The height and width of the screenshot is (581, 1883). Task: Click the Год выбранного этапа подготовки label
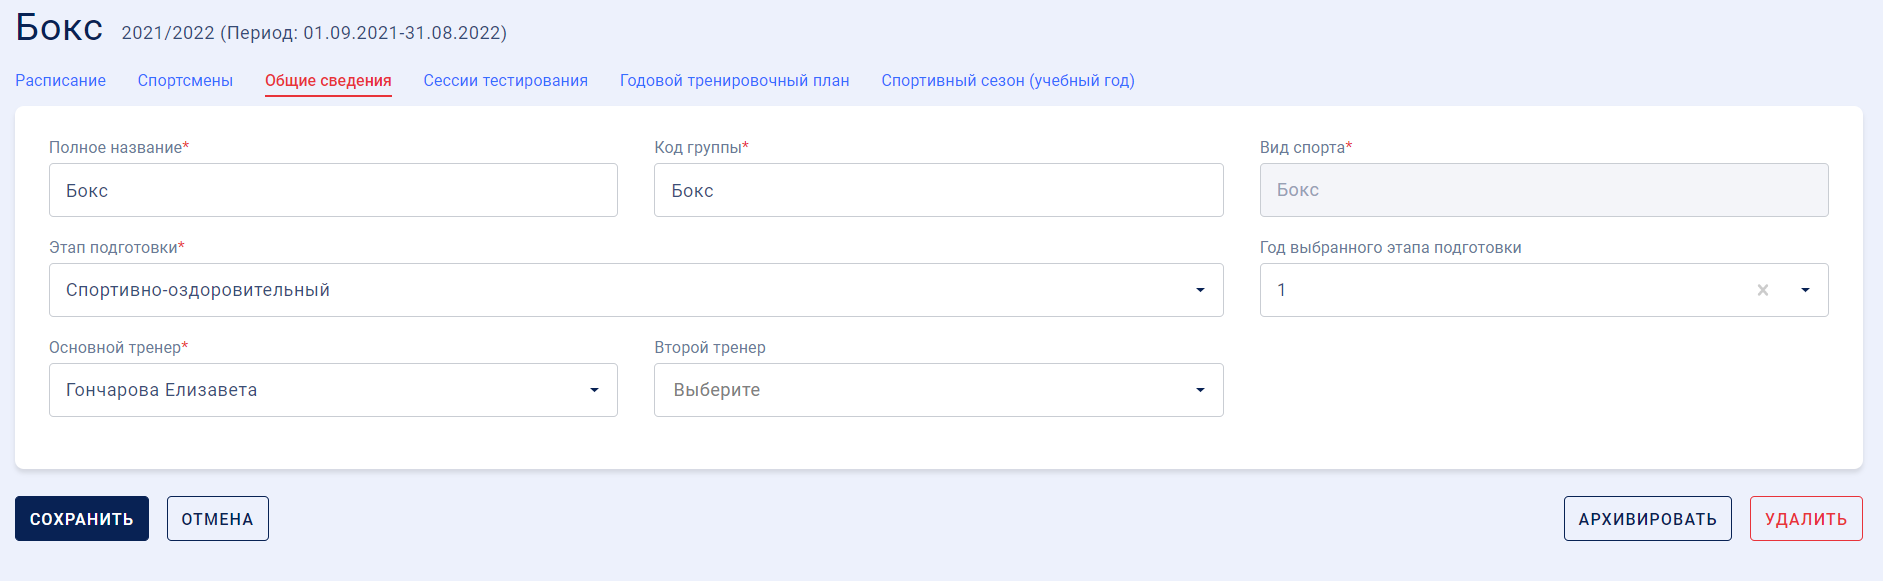click(1390, 248)
